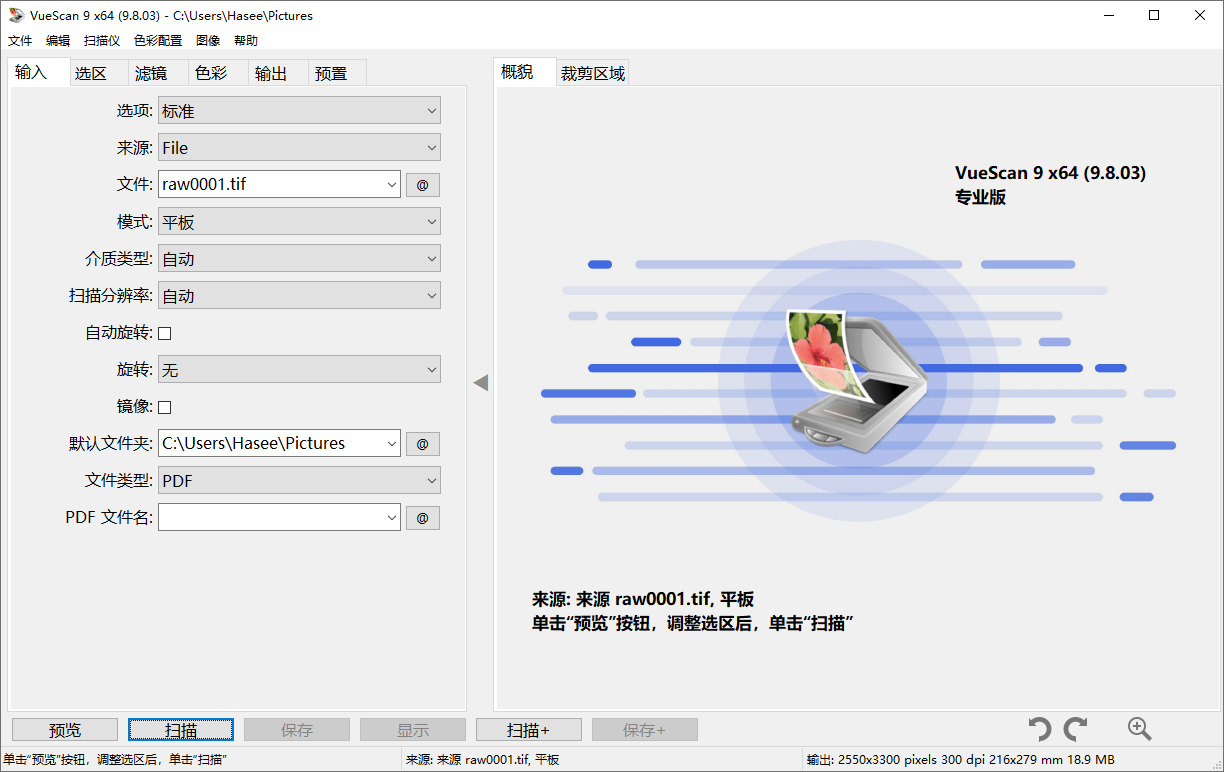This screenshot has height=772, width=1224.
Task: Collapse left panel with triangle arrow
Action: coord(481,382)
